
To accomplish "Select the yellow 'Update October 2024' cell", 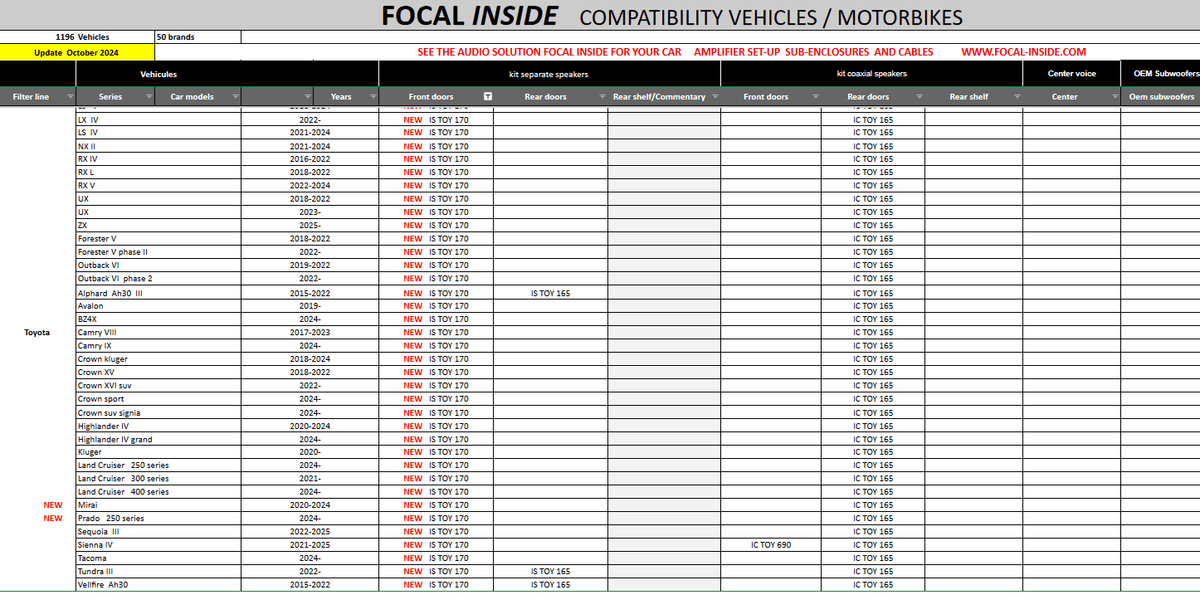I will click(x=77, y=52).
